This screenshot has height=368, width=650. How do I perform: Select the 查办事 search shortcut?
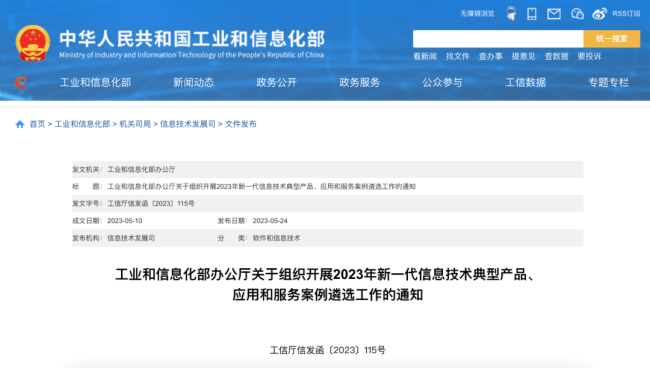[x=490, y=56]
